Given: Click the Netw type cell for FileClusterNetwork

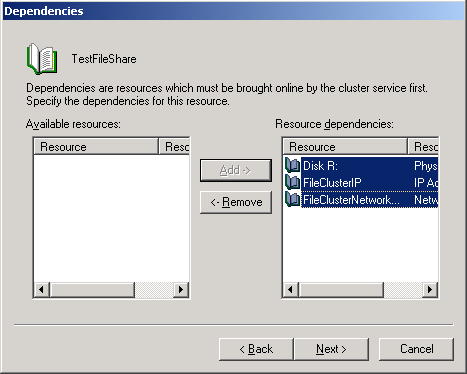Looking at the screenshot, I should click(x=426, y=199).
